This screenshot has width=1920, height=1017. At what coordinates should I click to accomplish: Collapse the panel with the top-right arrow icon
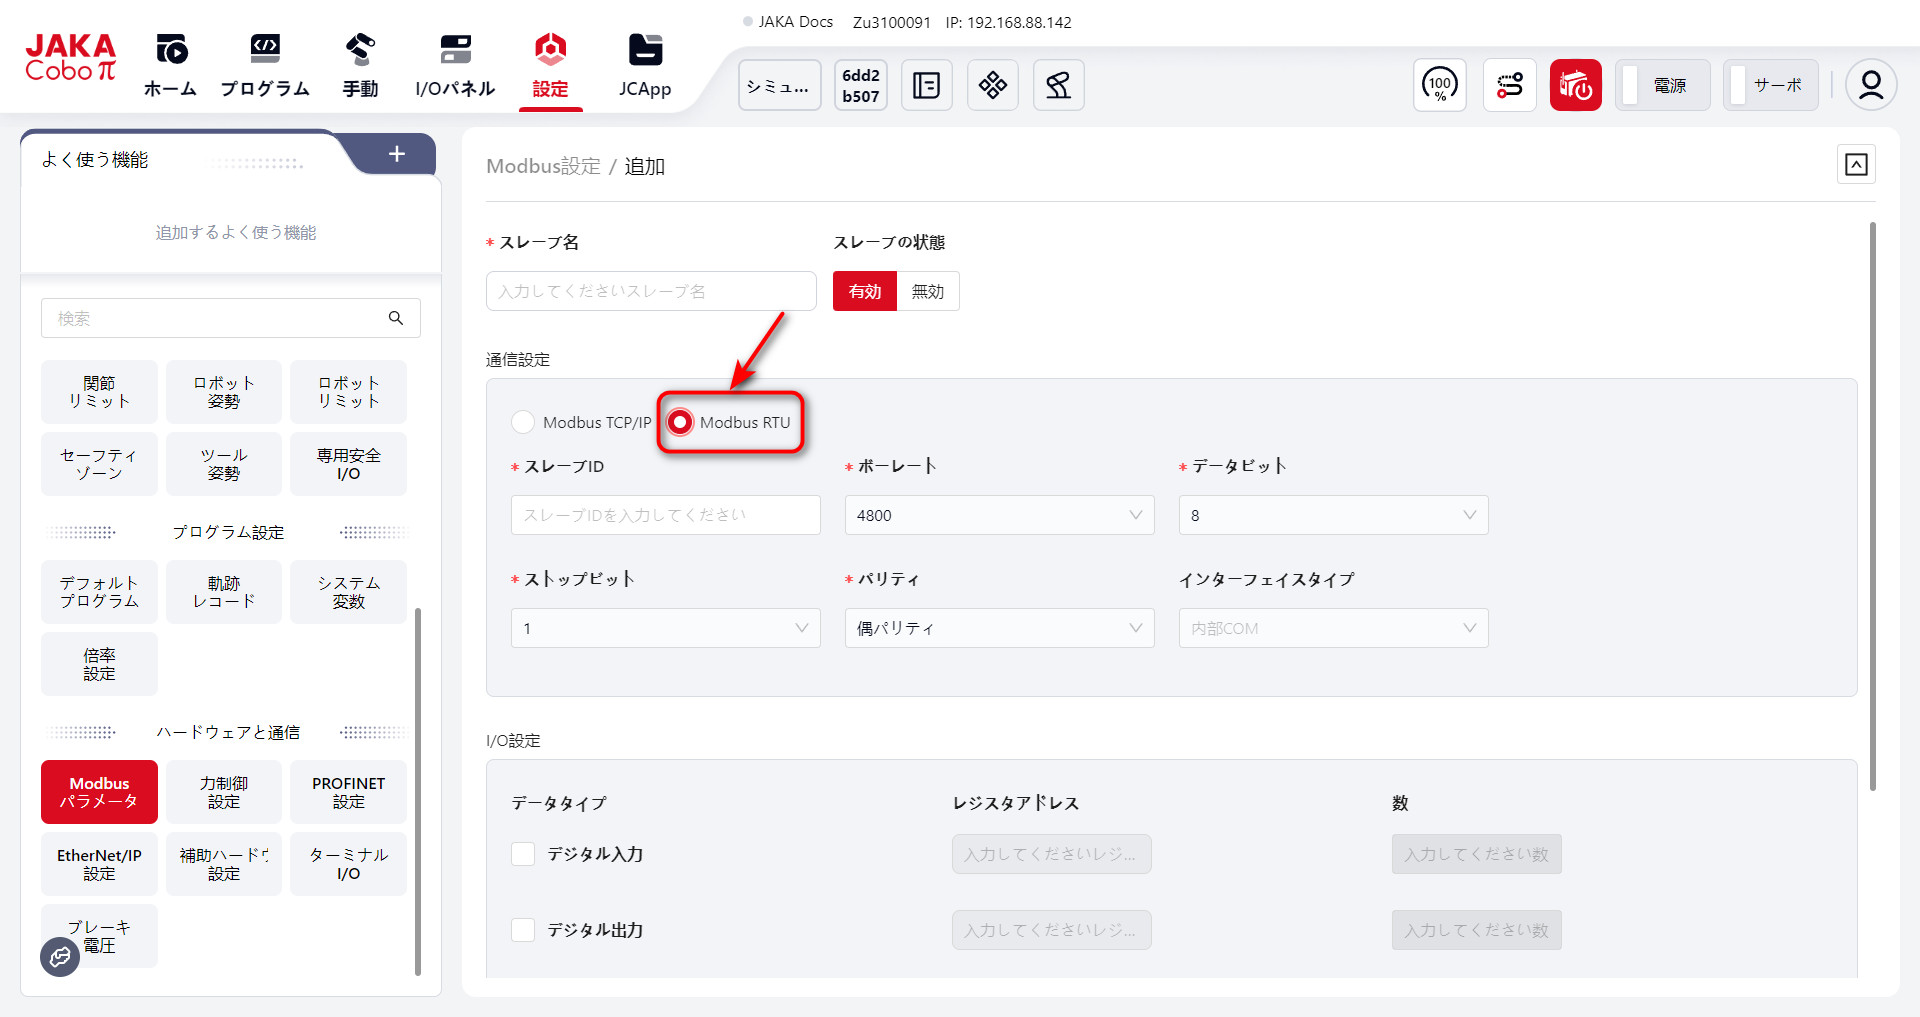1856,165
